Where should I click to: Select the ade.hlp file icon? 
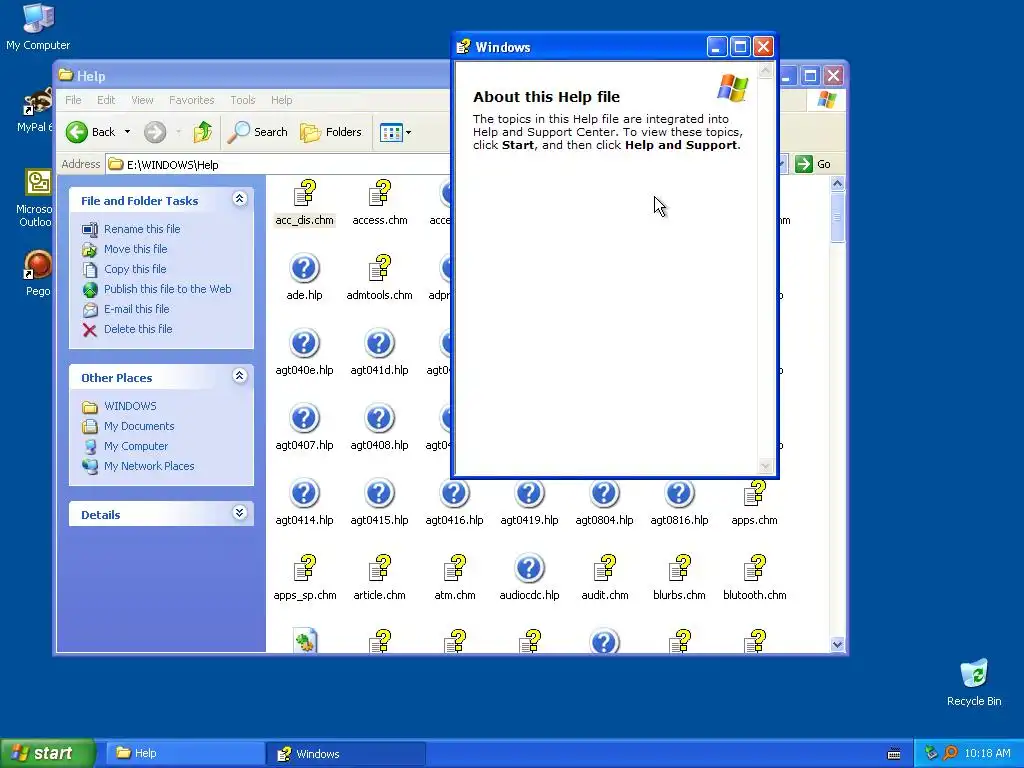point(304,268)
